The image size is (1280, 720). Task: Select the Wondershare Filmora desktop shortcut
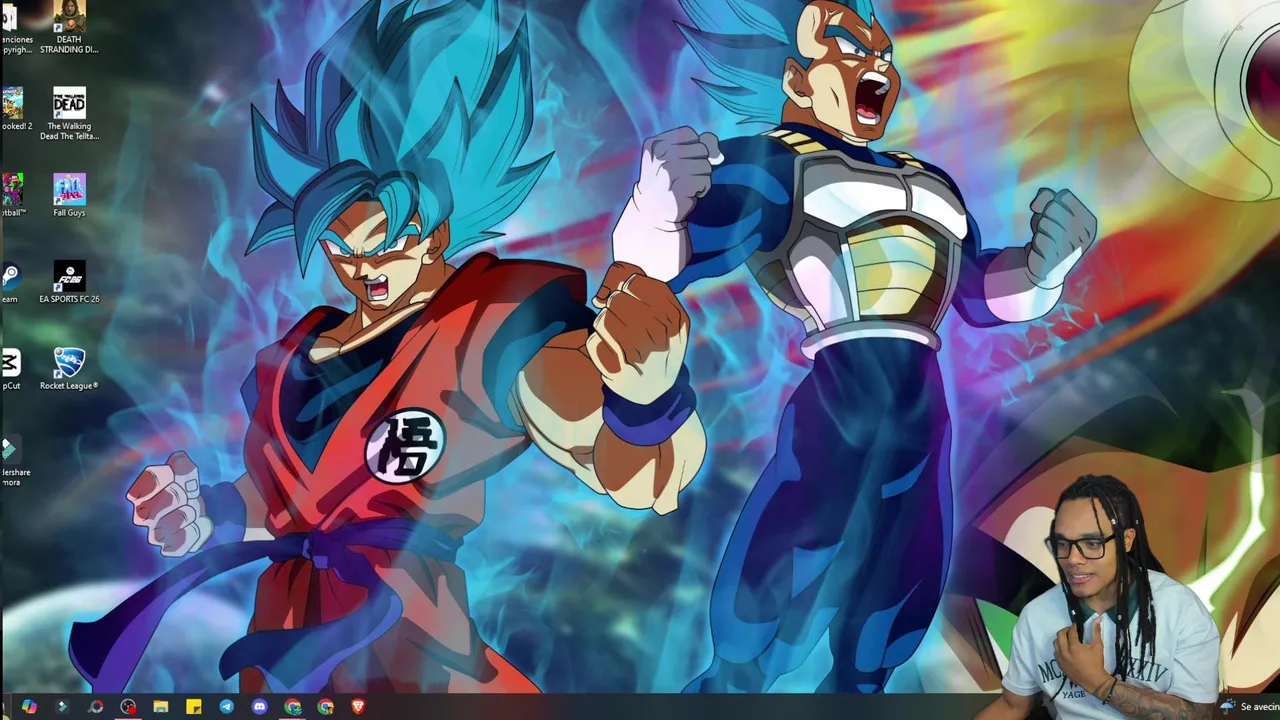tap(14, 462)
